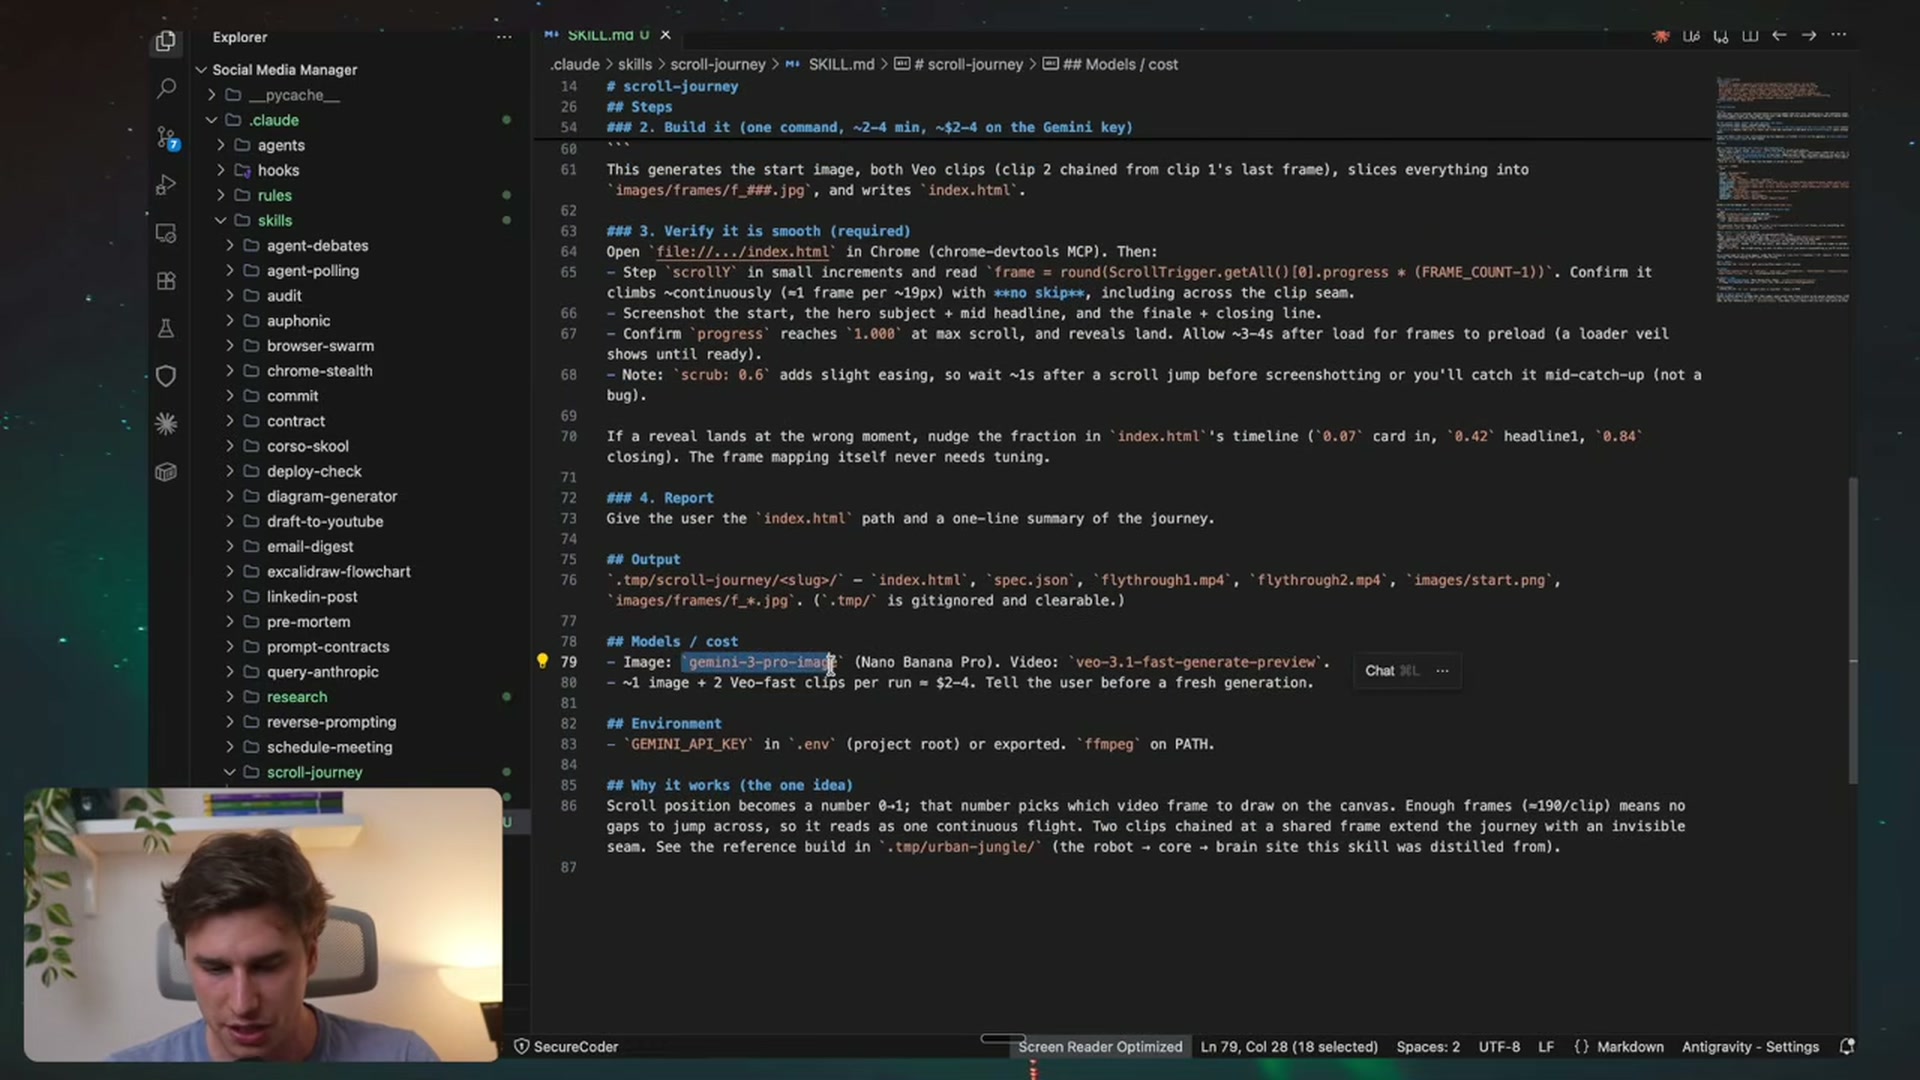Click the SecureCoder shield status item
The image size is (1920, 1080).
(566, 1046)
